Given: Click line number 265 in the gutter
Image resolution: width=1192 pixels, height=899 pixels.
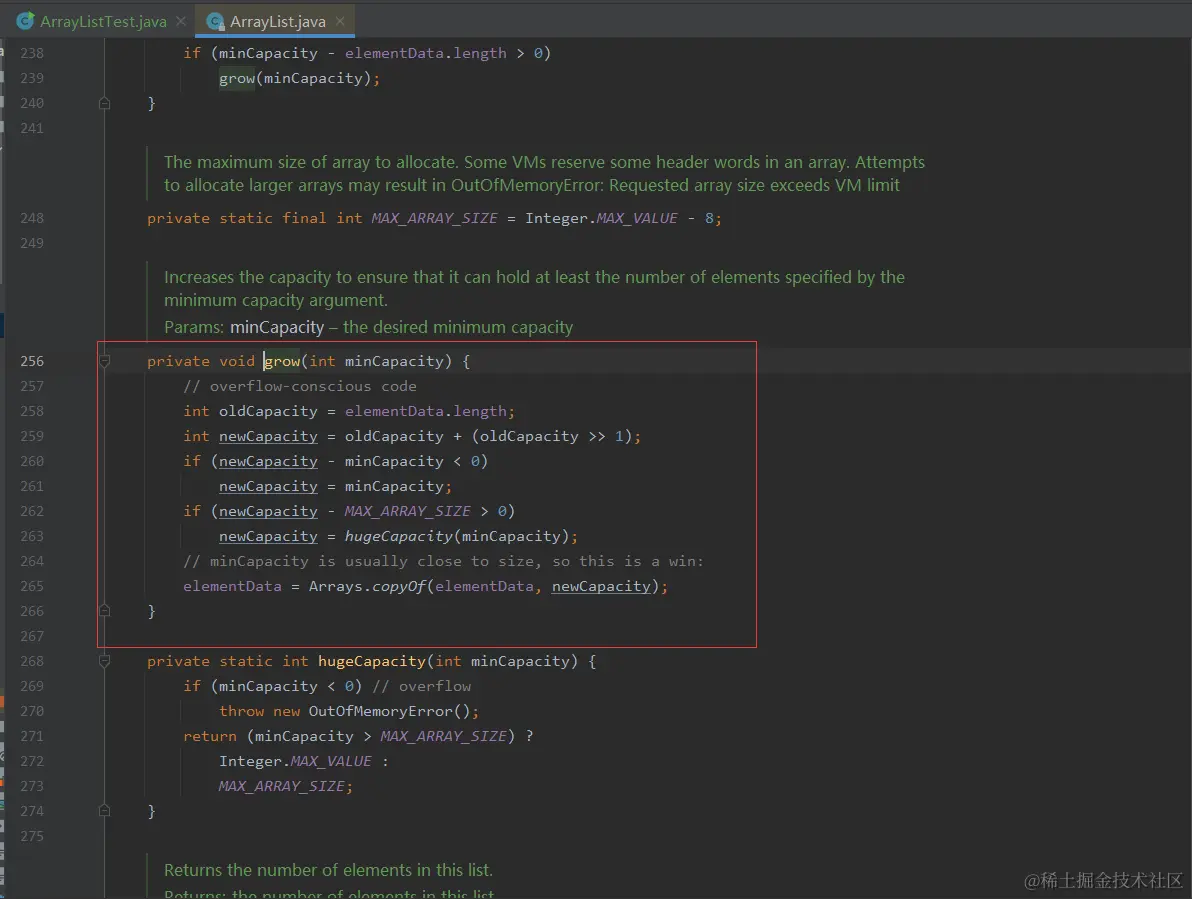Looking at the screenshot, I should tap(32, 586).
